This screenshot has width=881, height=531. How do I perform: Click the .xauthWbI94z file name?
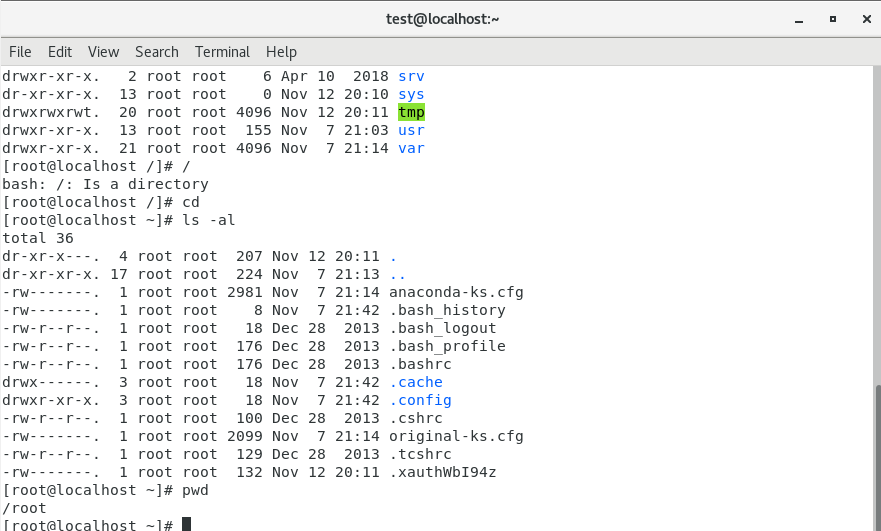443,472
